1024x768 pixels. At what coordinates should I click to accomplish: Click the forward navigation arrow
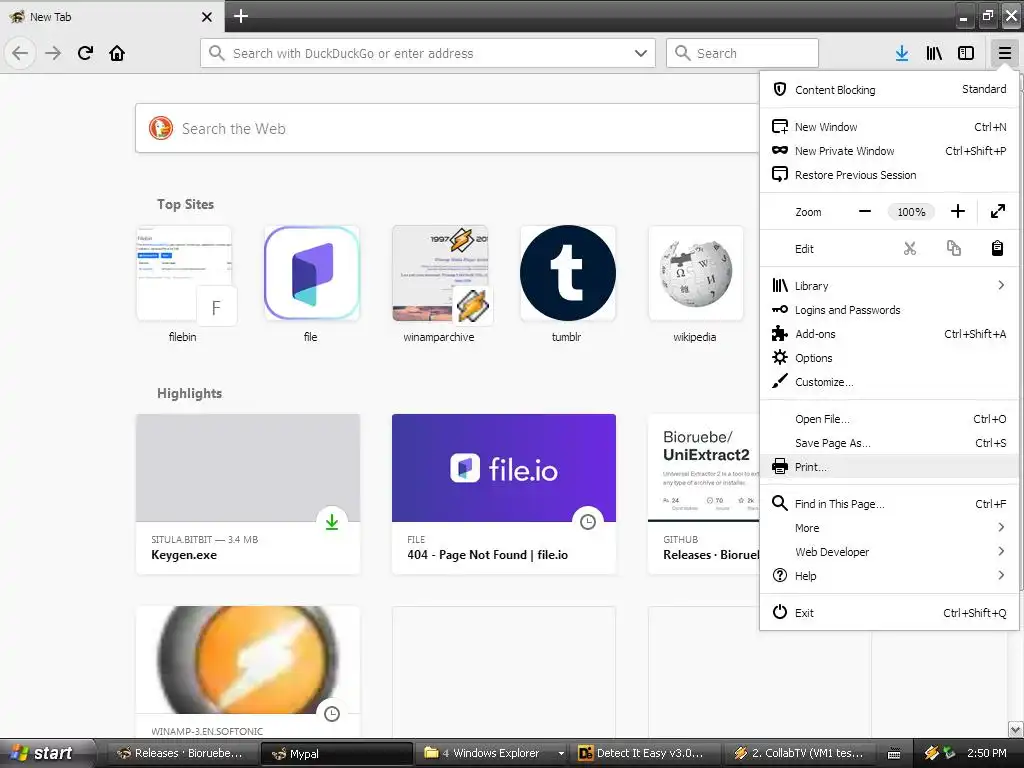pyautogui.click(x=53, y=53)
